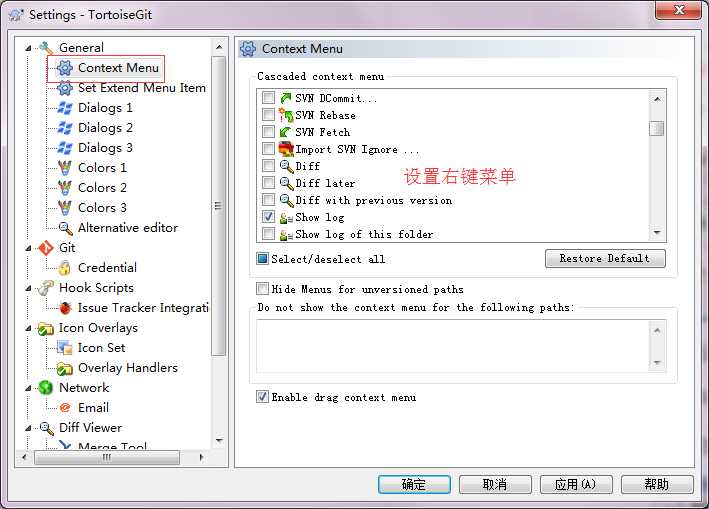Viewport: 709px width, 509px height.
Task: Click the Colors 3 palette icon
Action: coord(65,207)
